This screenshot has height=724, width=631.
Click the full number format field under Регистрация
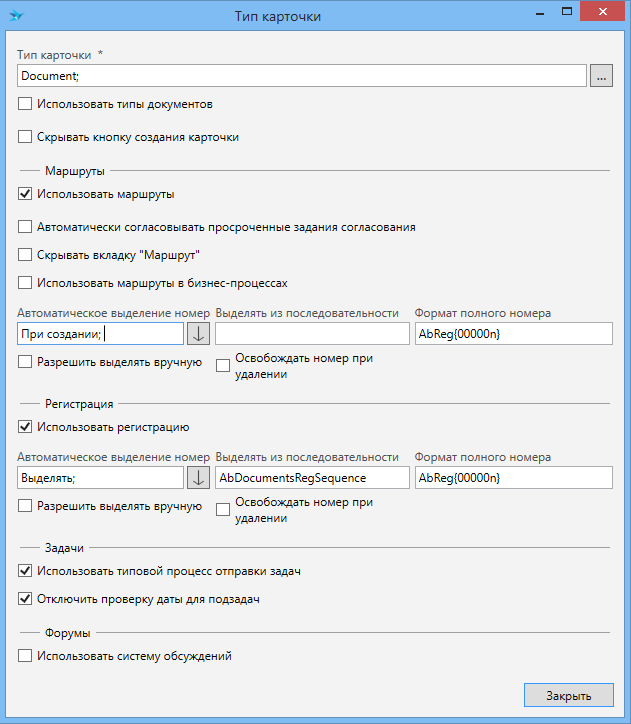512,478
